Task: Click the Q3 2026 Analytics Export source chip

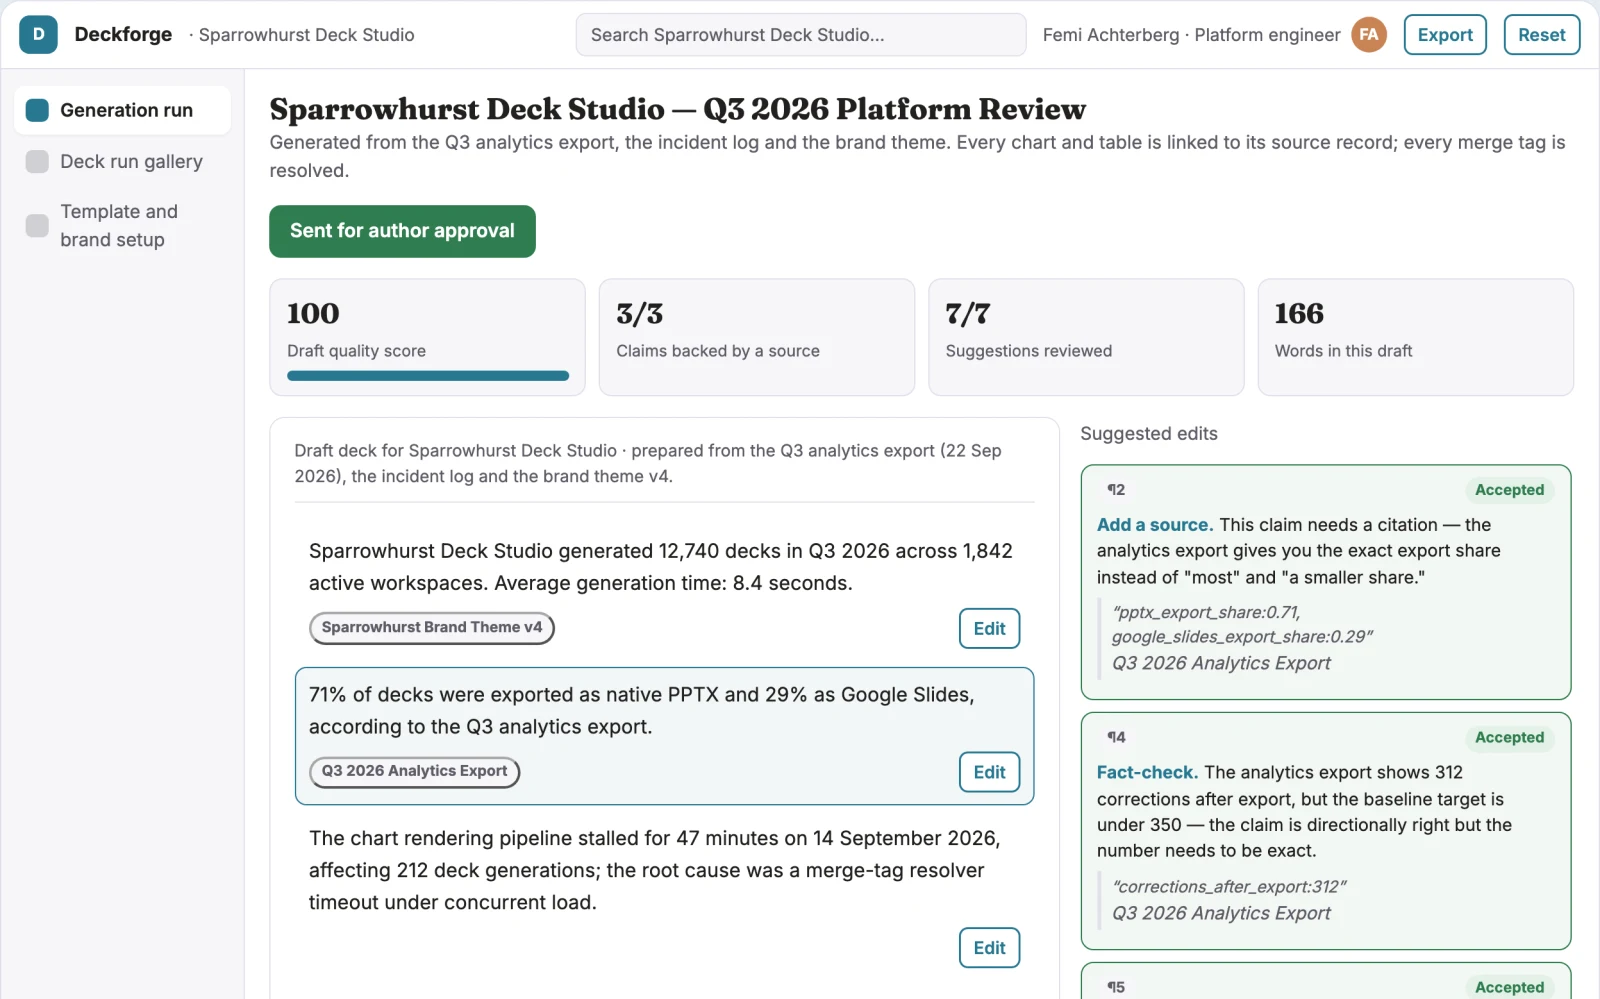Action: click(x=415, y=771)
